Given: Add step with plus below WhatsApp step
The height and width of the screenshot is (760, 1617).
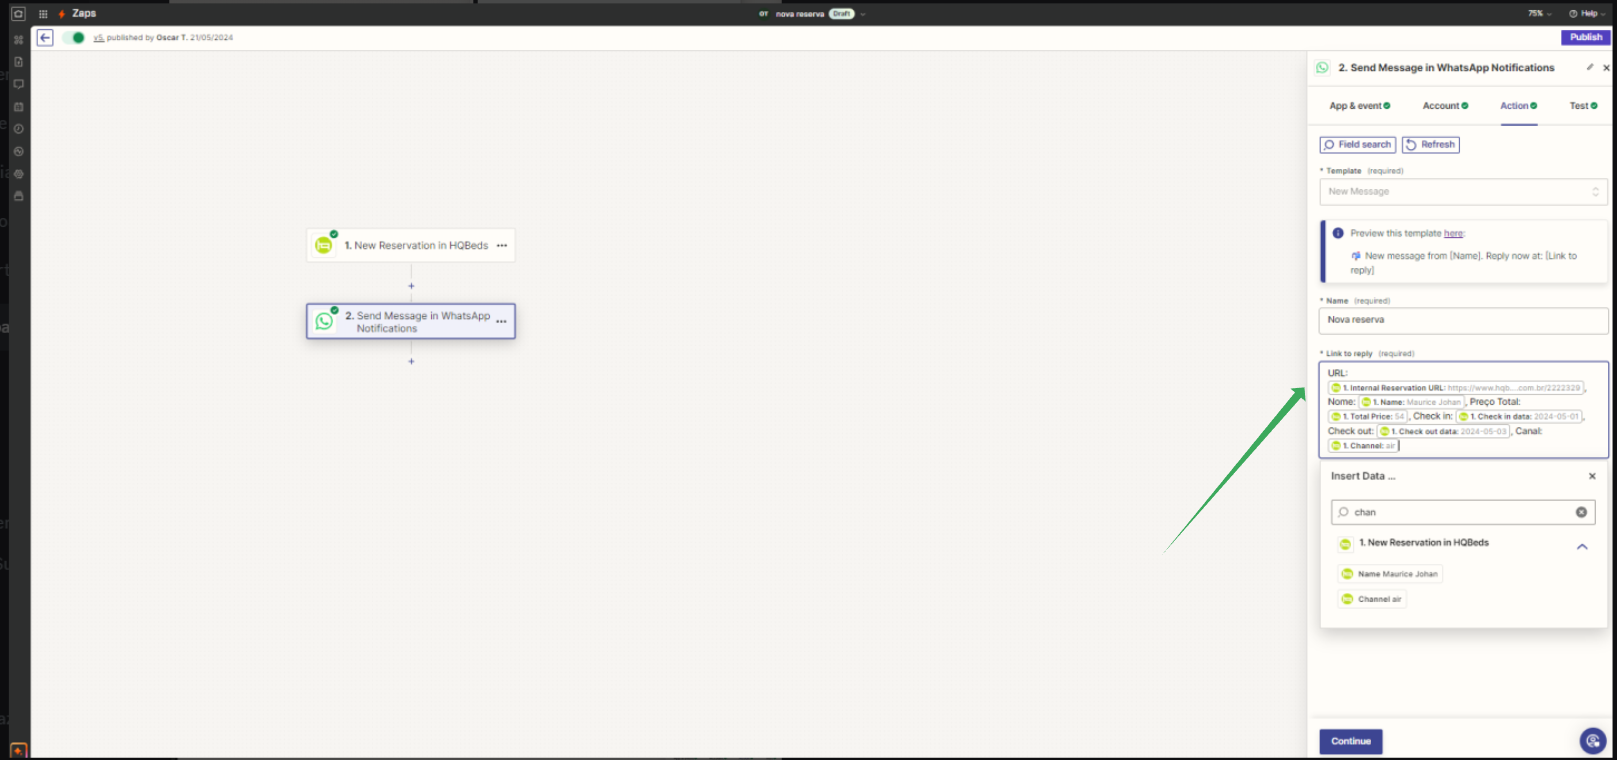Looking at the screenshot, I should 411,361.
